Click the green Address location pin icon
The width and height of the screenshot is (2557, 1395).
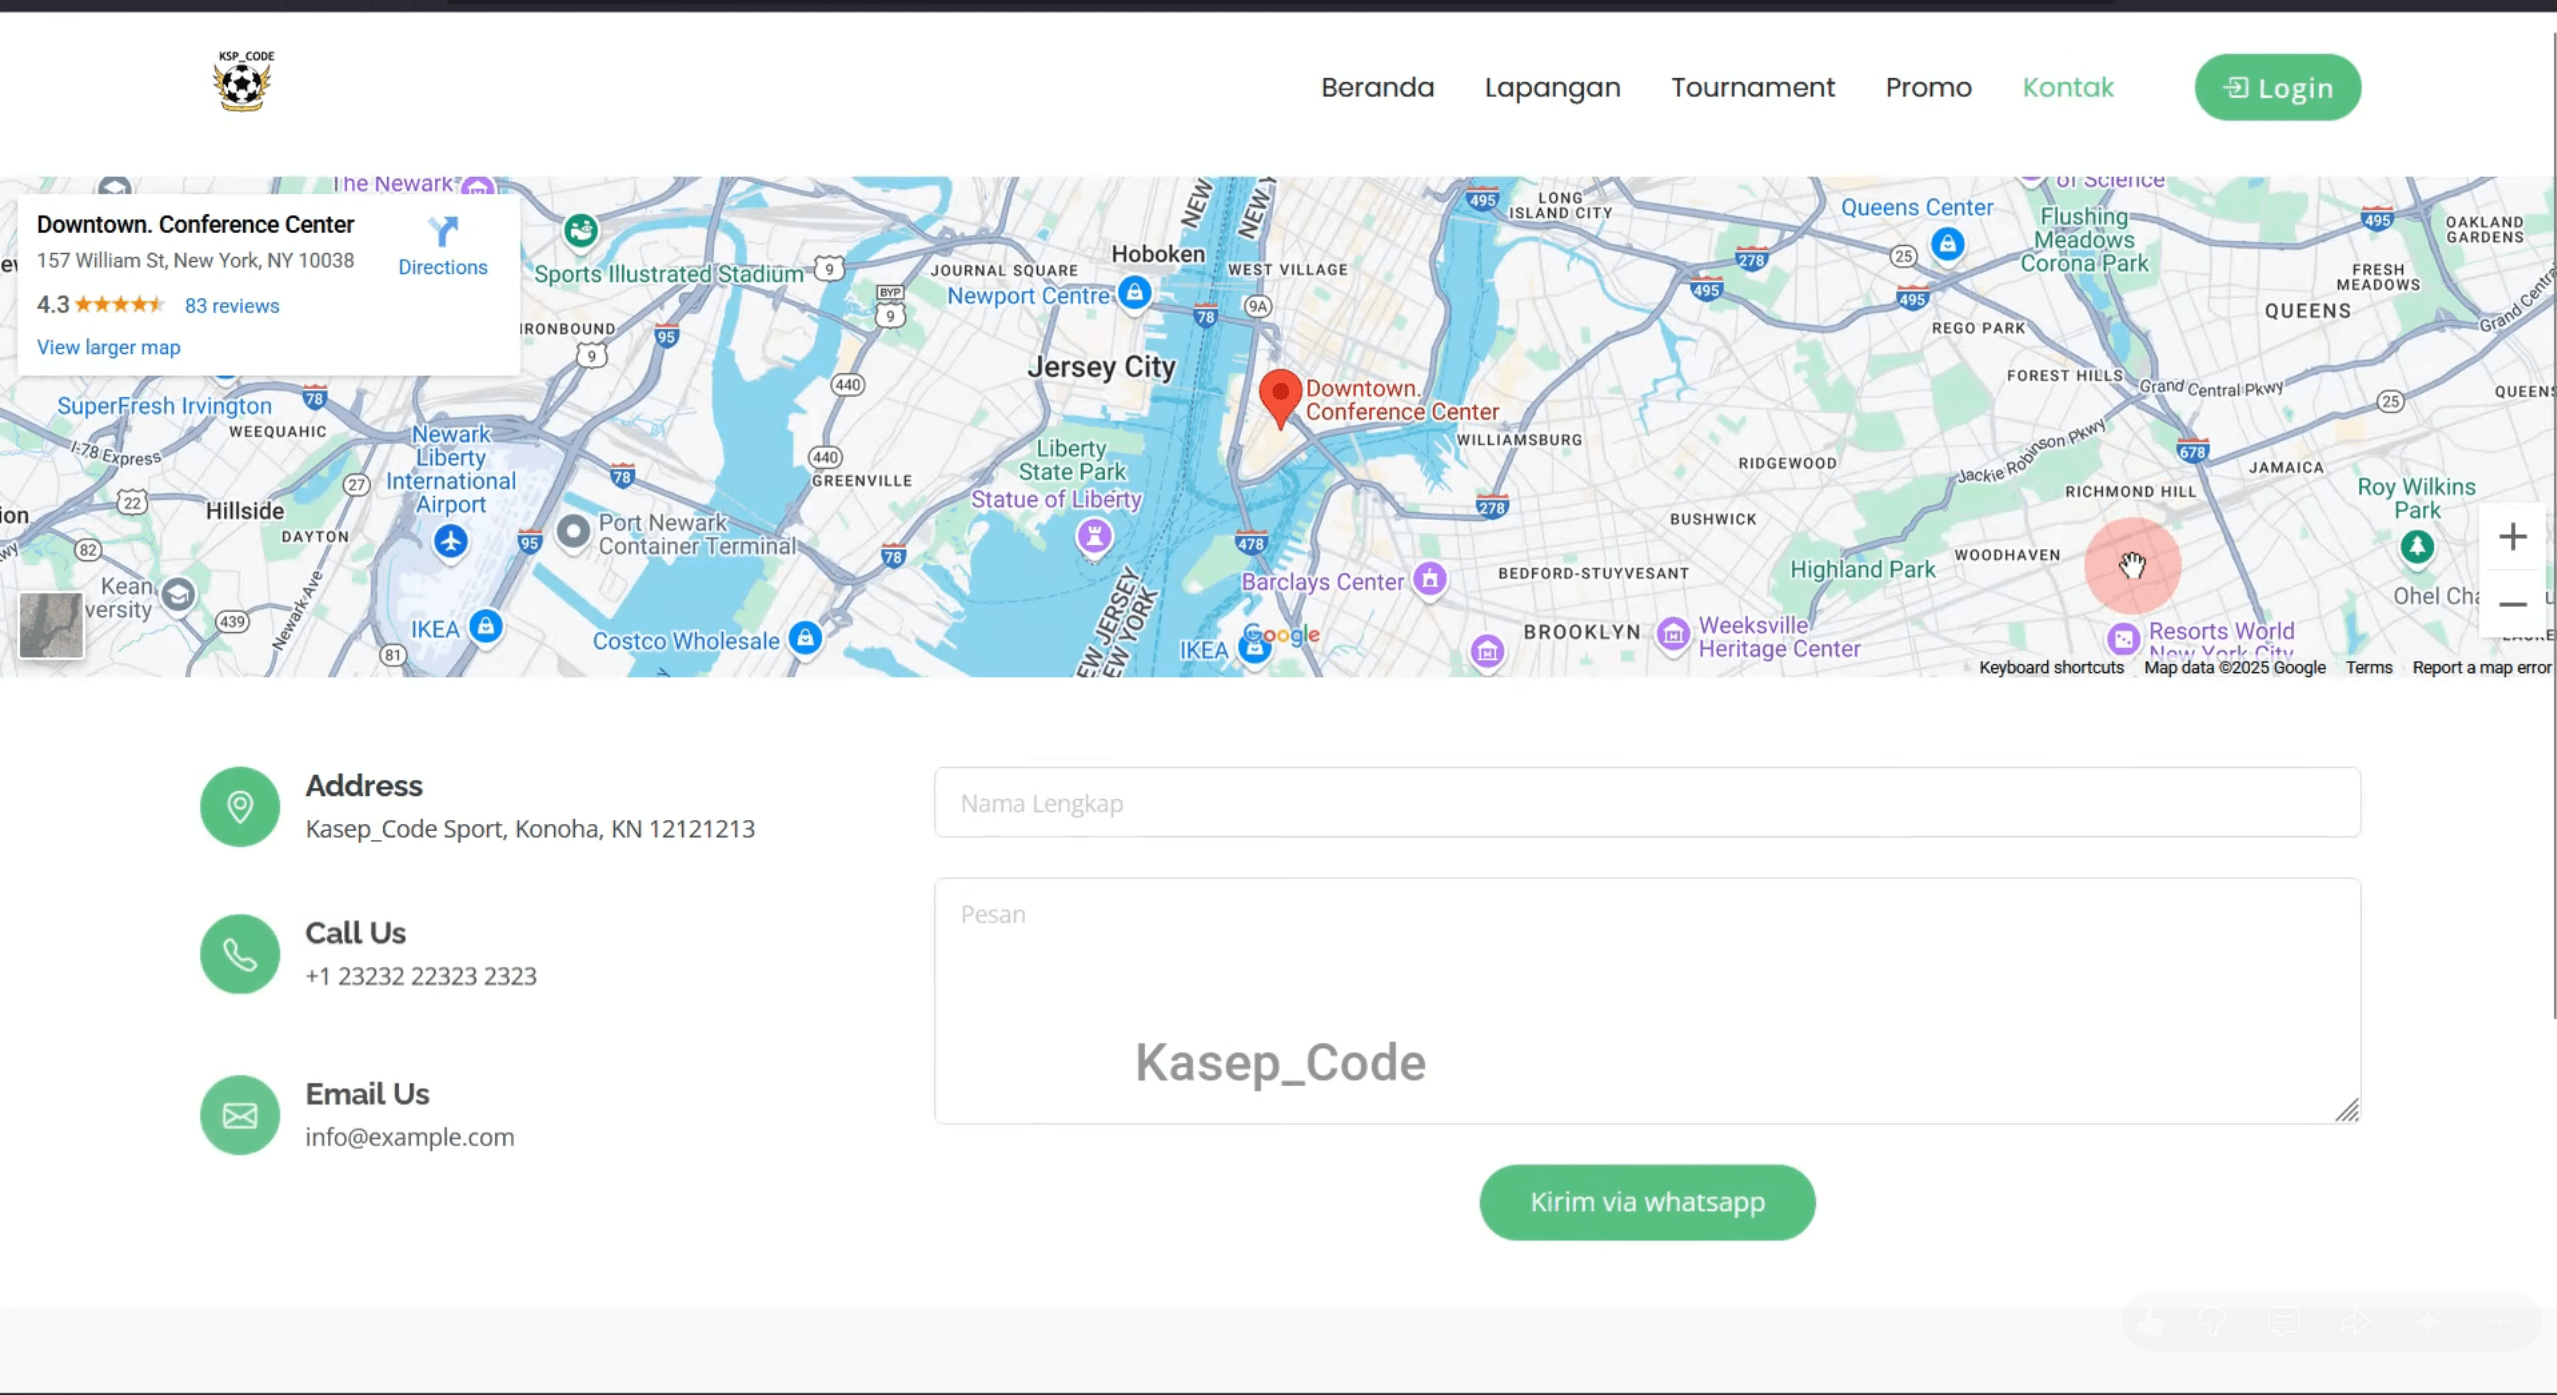(x=240, y=807)
